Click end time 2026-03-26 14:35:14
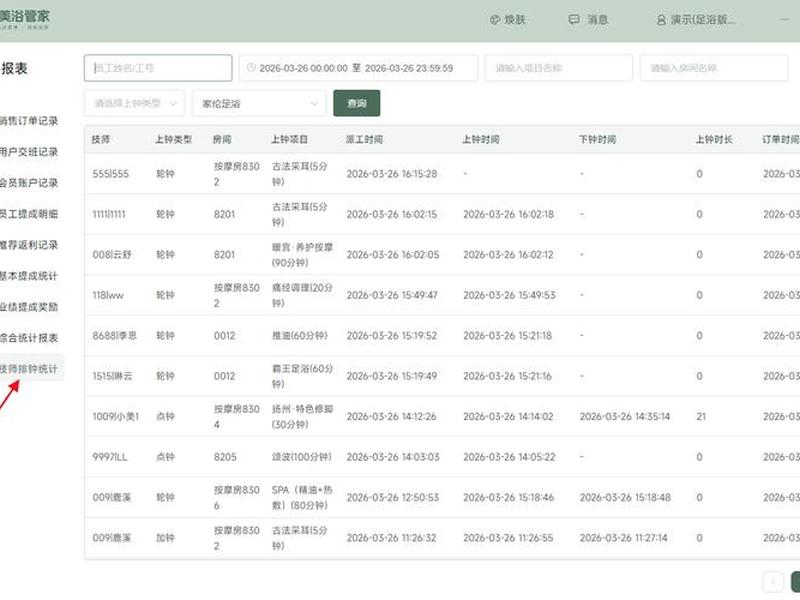800x600 pixels. coord(624,416)
